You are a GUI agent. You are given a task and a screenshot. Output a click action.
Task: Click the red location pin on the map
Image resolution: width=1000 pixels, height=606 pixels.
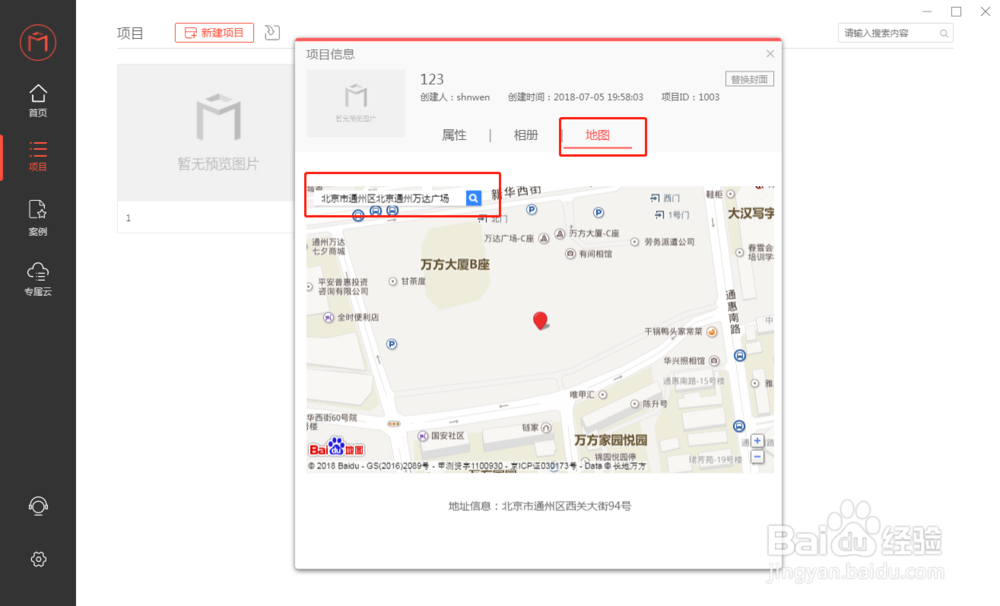point(540,320)
